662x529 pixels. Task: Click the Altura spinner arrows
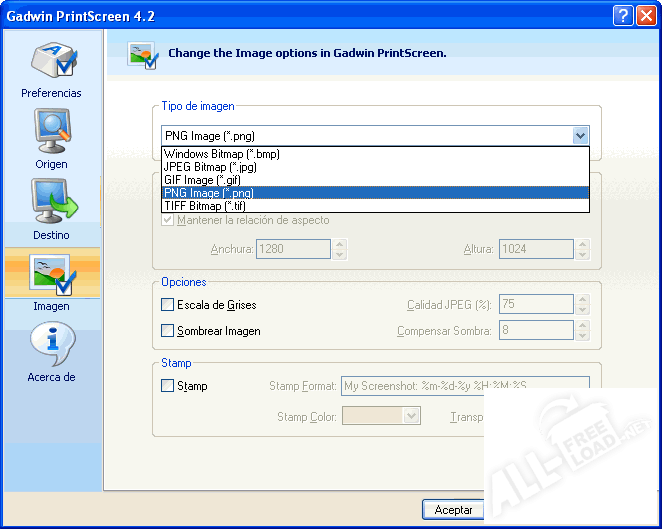[582, 250]
